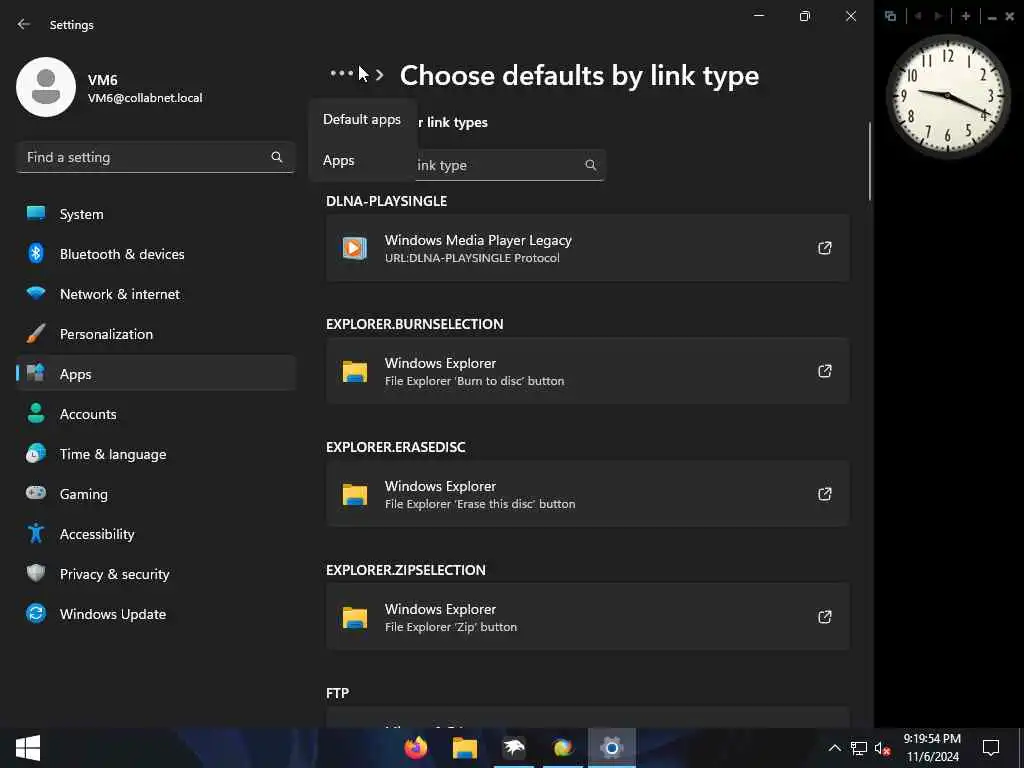
Task: Click external-link icon for Burn to disc row
Action: pos(825,371)
